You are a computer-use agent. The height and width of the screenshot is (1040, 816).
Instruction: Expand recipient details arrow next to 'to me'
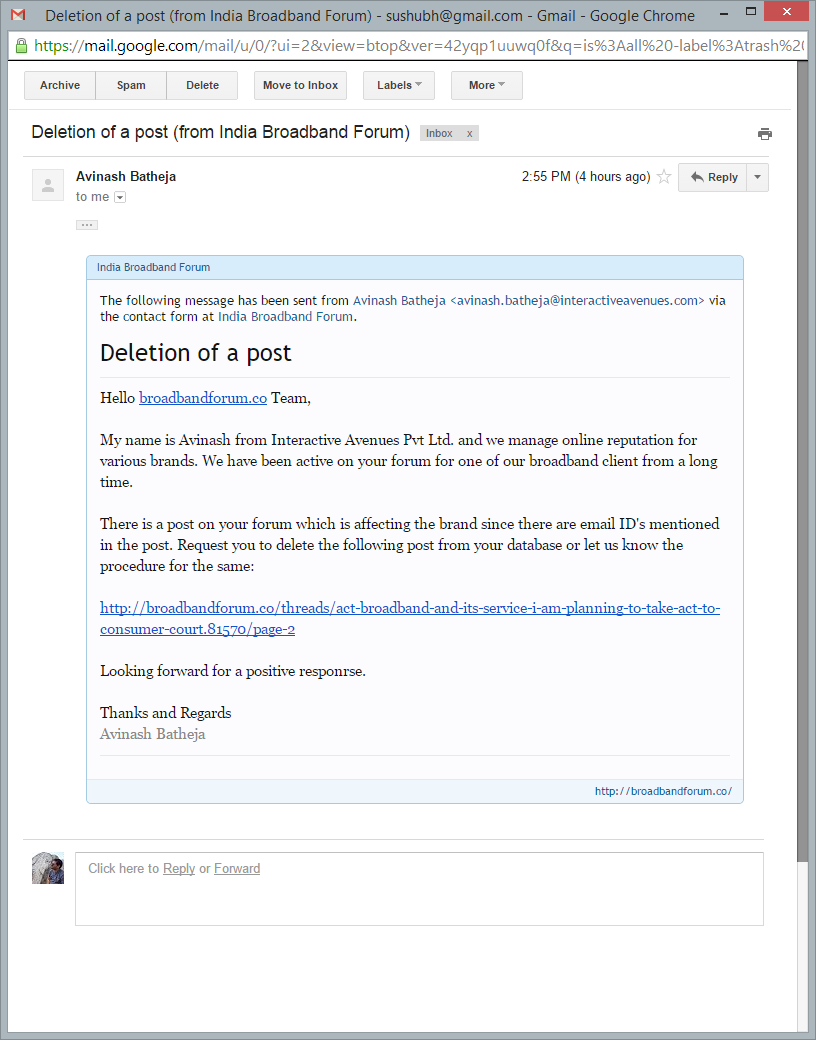(x=120, y=198)
